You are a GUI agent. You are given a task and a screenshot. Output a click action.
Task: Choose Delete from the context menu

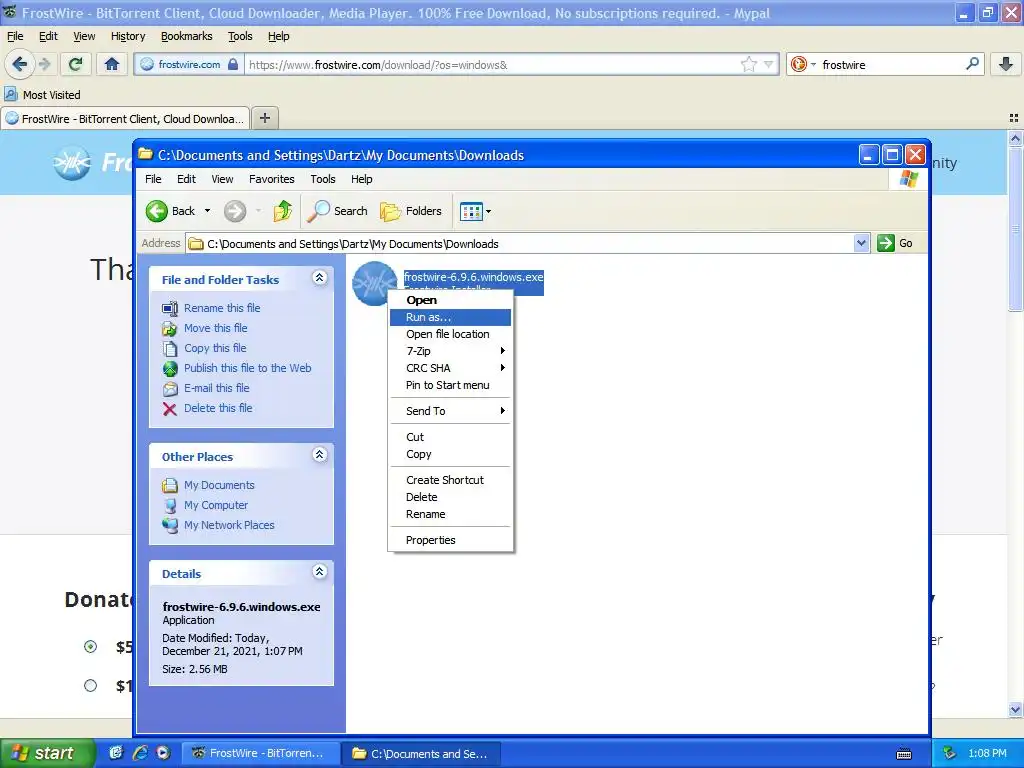pyautogui.click(x=450, y=497)
